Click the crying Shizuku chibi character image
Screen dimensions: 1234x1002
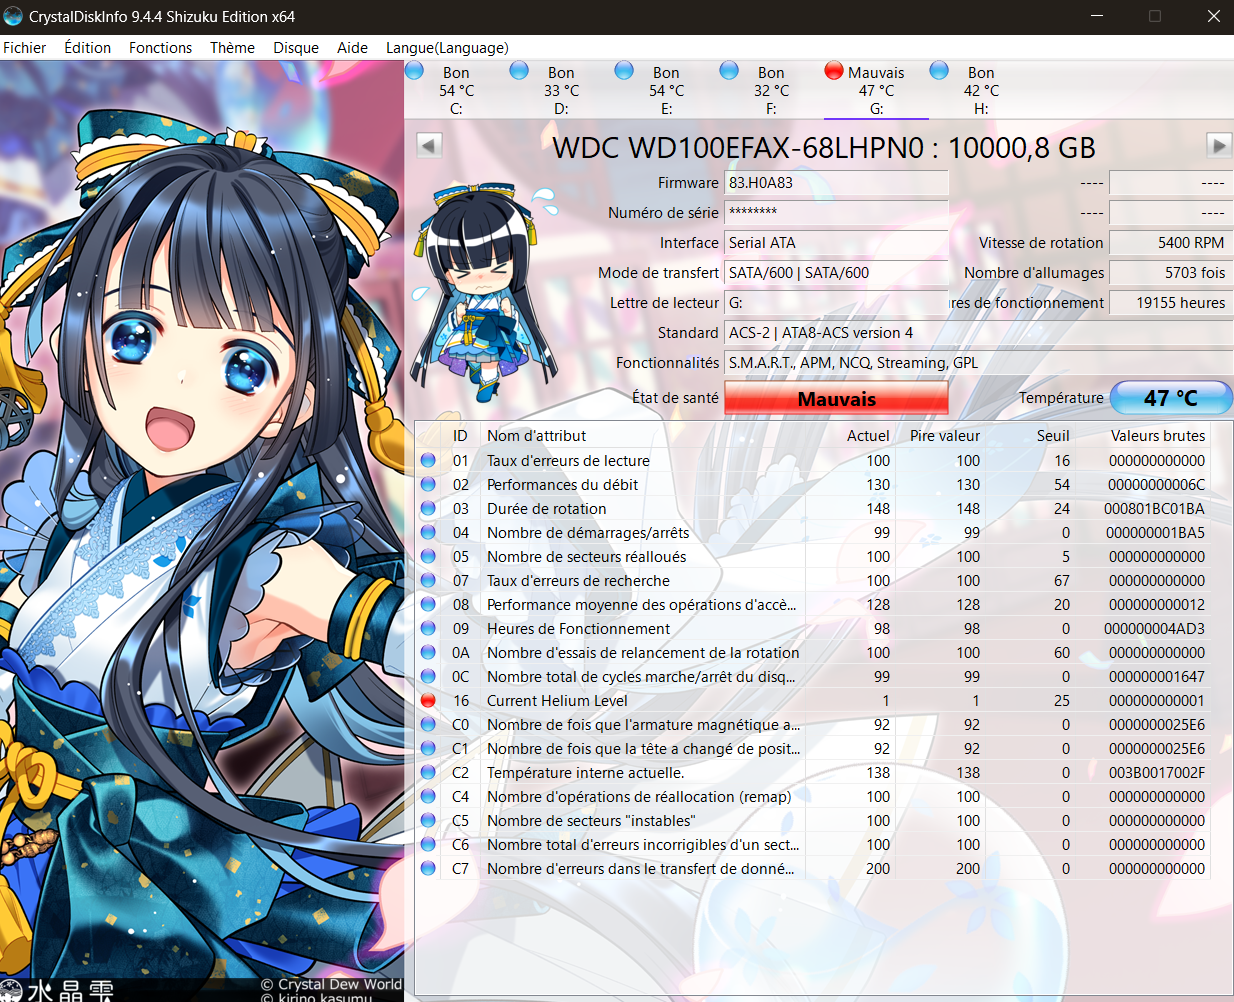click(x=484, y=291)
